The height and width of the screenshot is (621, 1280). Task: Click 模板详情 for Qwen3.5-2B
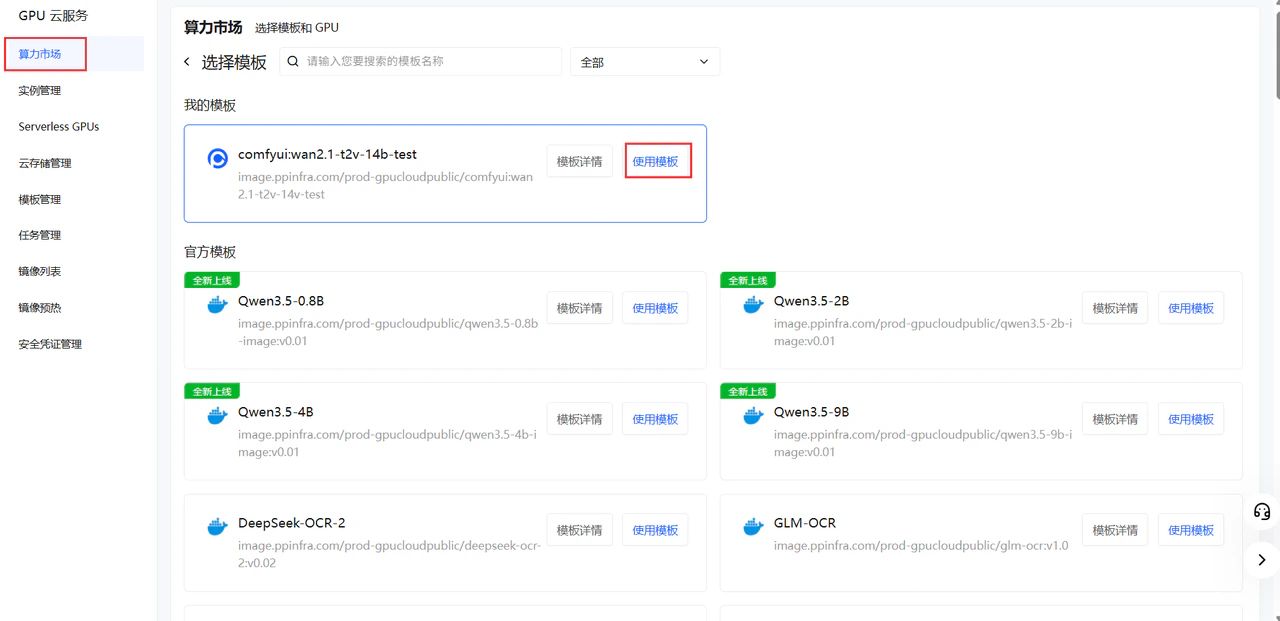click(x=1116, y=308)
